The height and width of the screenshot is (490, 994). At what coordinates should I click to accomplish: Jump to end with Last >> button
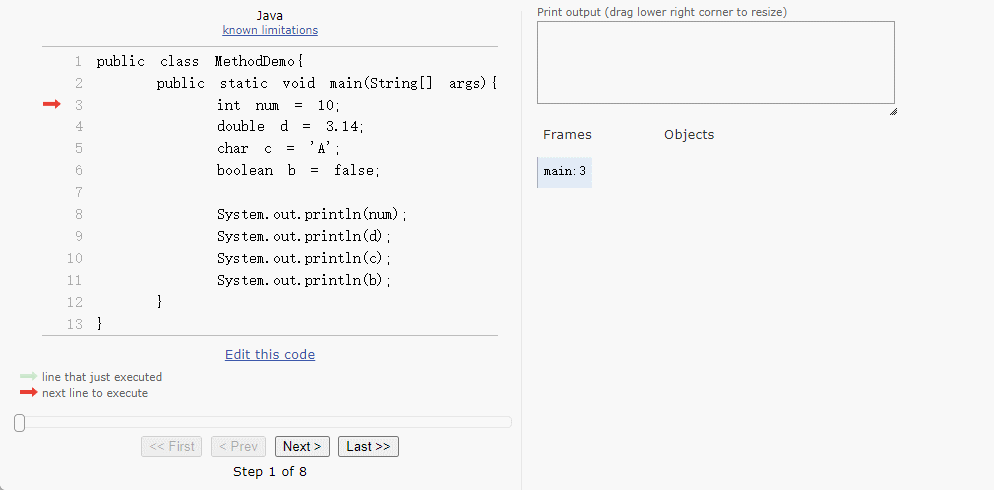[368, 446]
